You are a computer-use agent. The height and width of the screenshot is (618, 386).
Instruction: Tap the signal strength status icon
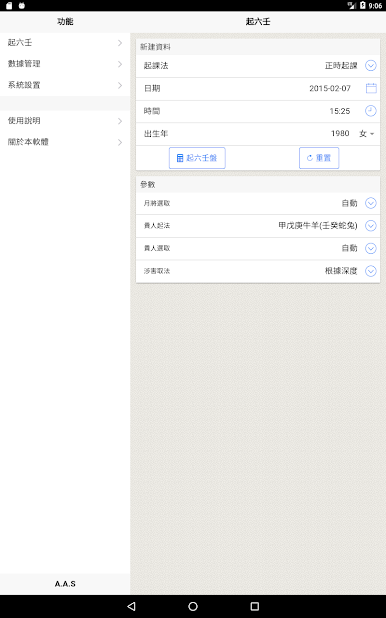[352, 6]
